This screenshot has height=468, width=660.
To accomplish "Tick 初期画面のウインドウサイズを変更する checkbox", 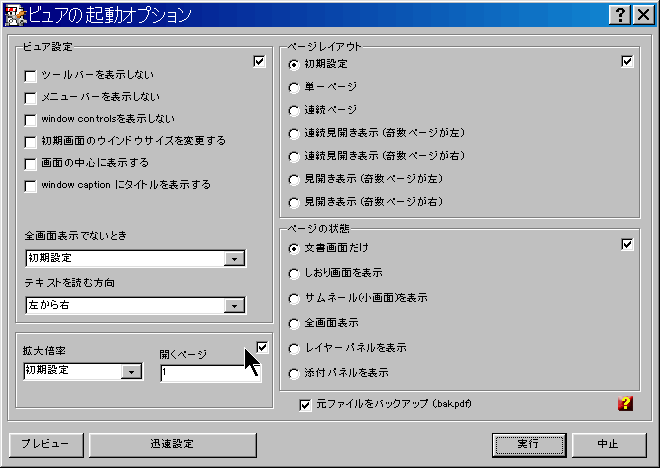I will (x=30, y=142).
